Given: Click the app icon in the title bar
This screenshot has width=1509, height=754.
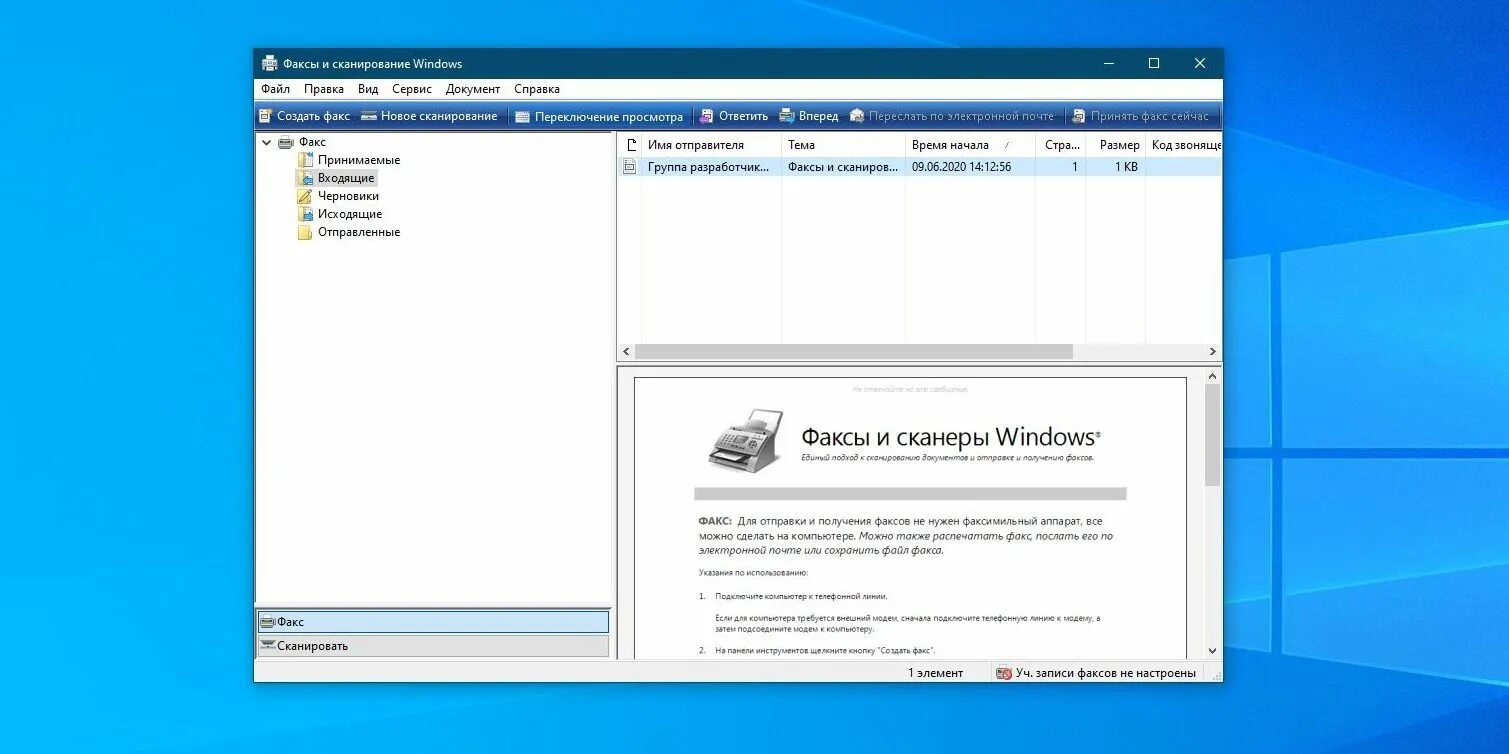Looking at the screenshot, I should click(269, 63).
